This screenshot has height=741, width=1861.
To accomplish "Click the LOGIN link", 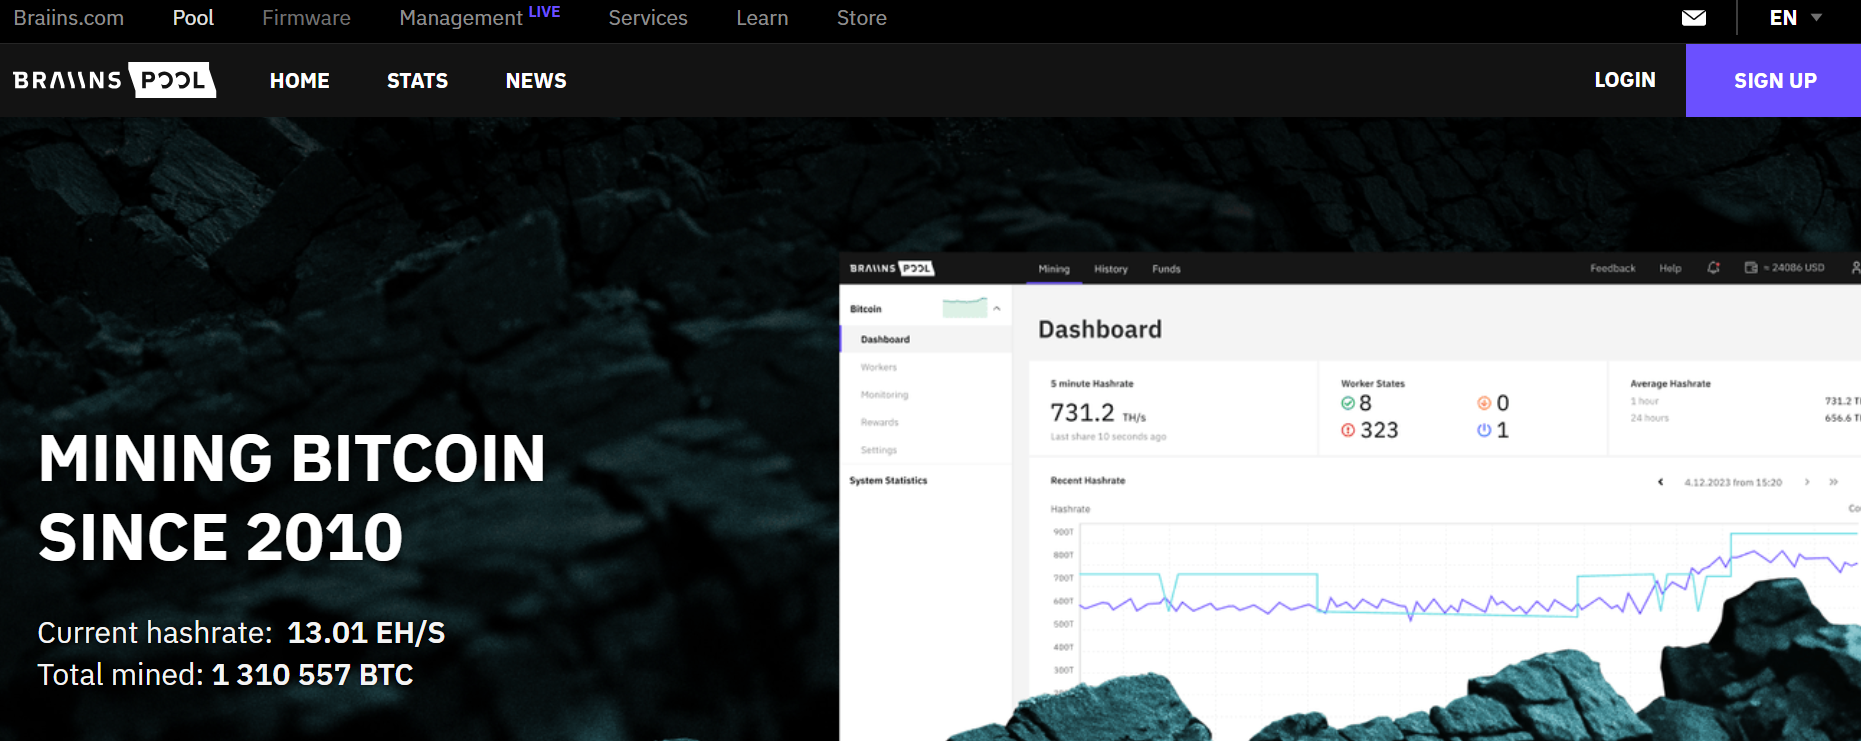I will 1625,80.
